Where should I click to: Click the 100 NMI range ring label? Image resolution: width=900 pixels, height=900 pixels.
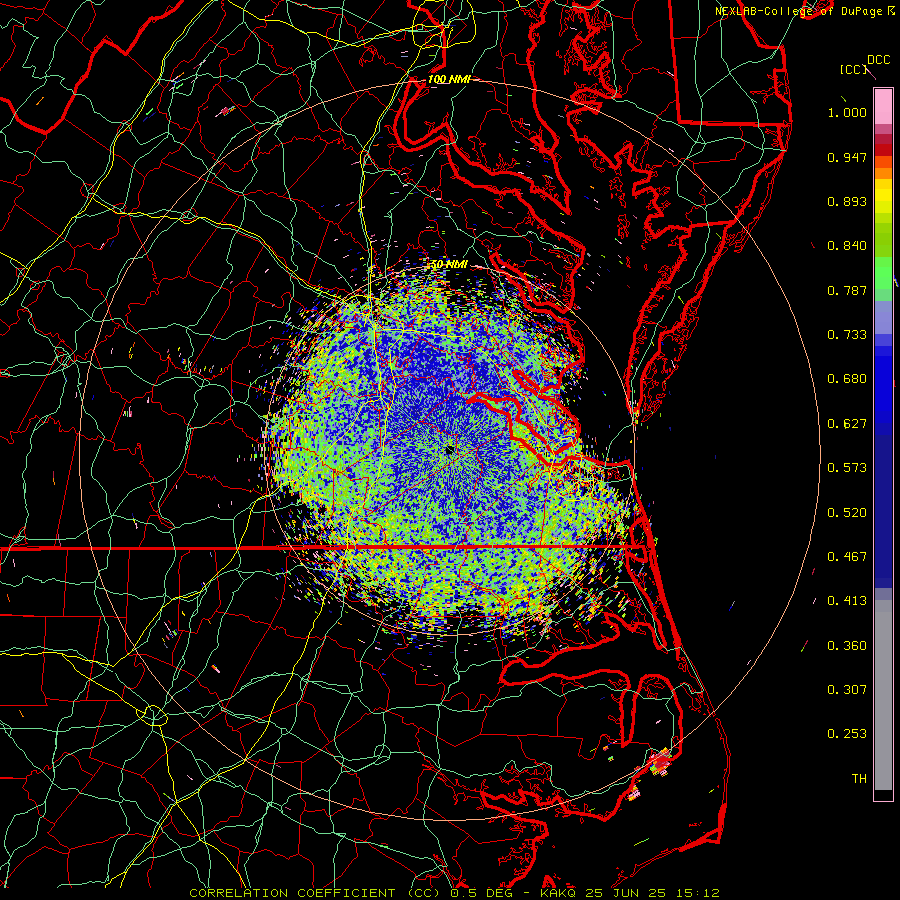pos(449,79)
